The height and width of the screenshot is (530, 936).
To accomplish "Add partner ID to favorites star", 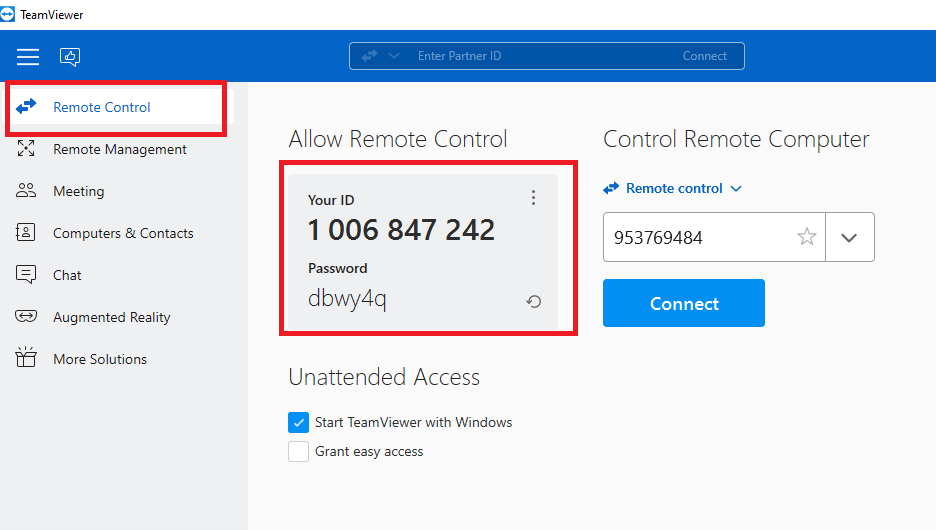I will (x=806, y=237).
